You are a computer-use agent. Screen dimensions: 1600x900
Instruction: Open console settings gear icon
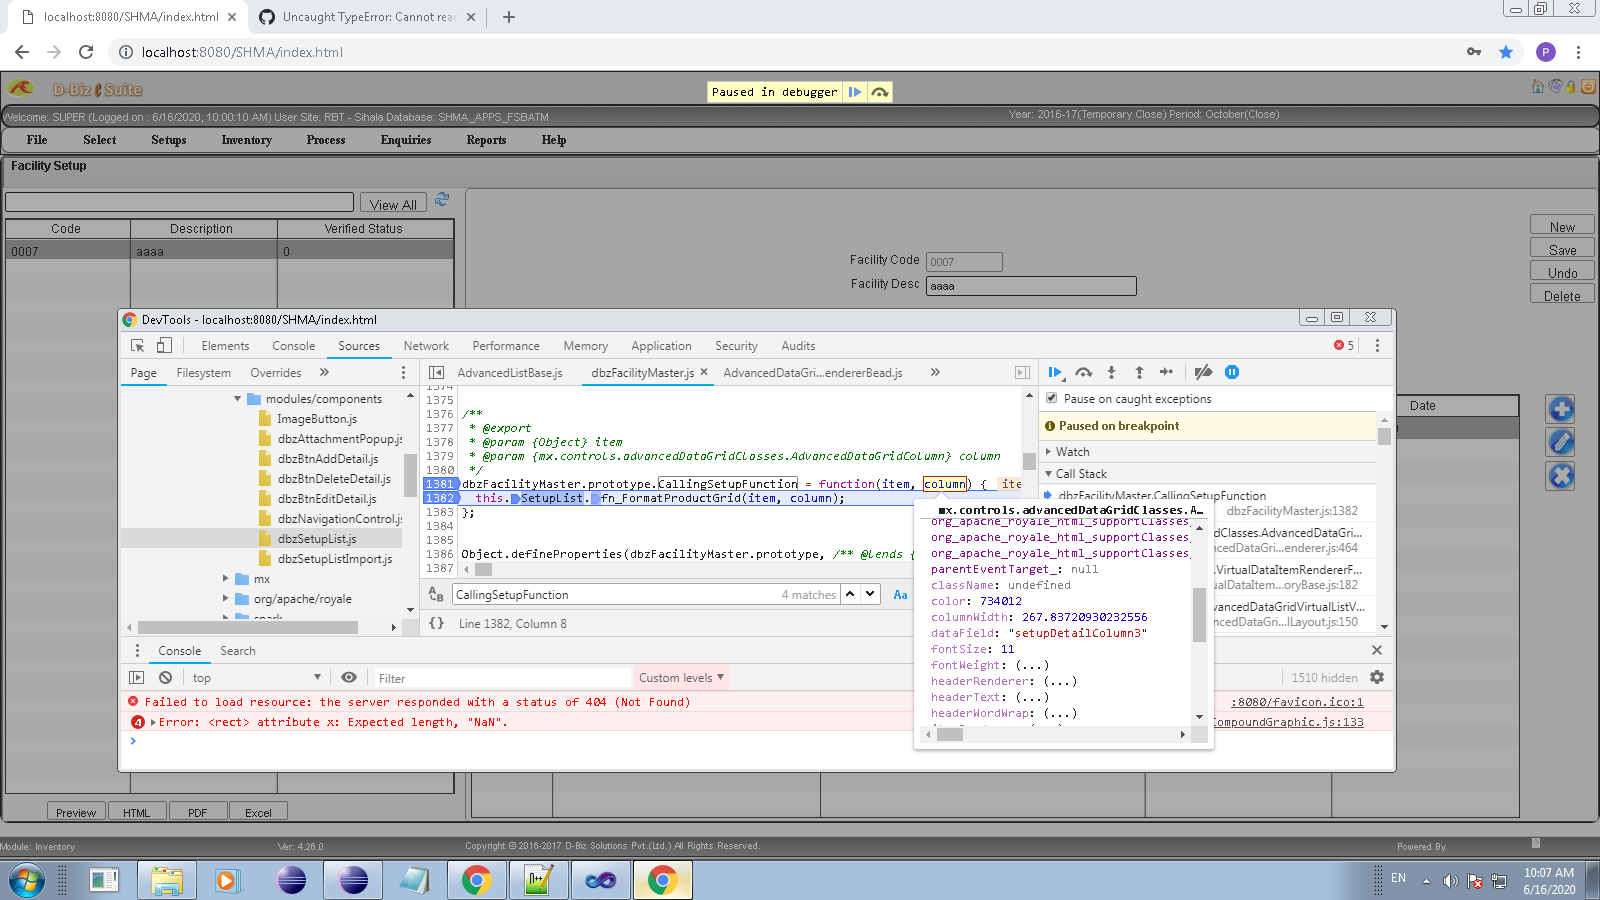pos(1377,677)
